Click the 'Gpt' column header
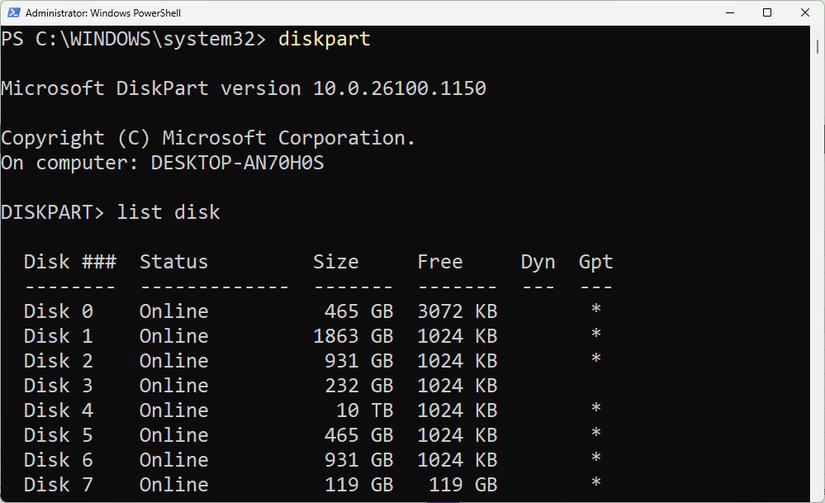Image resolution: width=825 pixels, height=503 pixels. (x=595, y=262)
